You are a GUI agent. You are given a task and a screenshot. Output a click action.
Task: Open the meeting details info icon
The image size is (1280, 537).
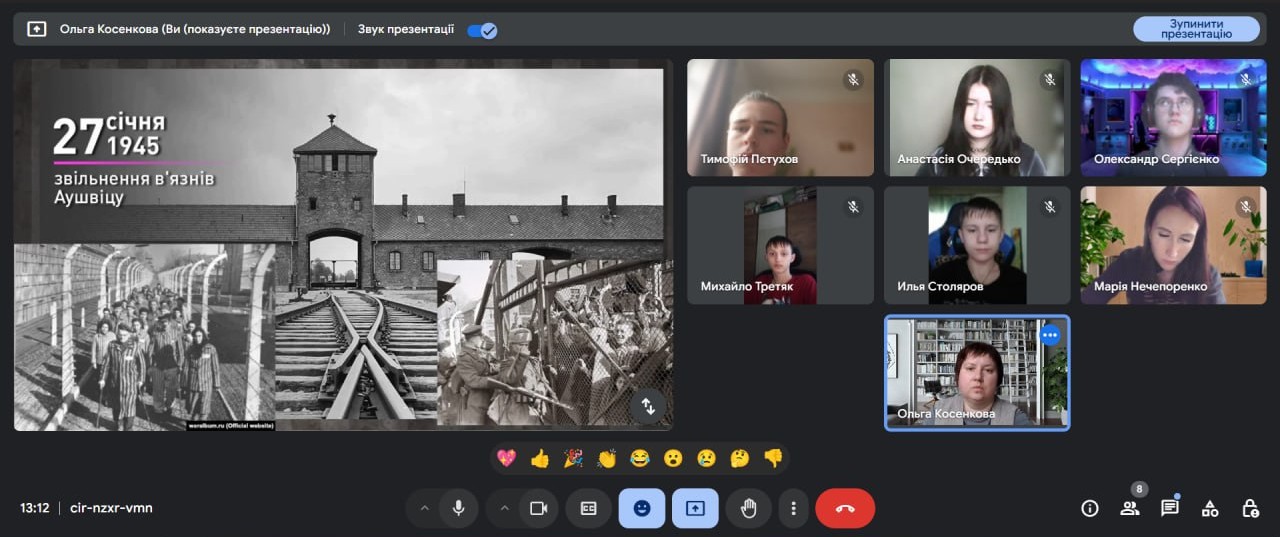point(1090,508)
